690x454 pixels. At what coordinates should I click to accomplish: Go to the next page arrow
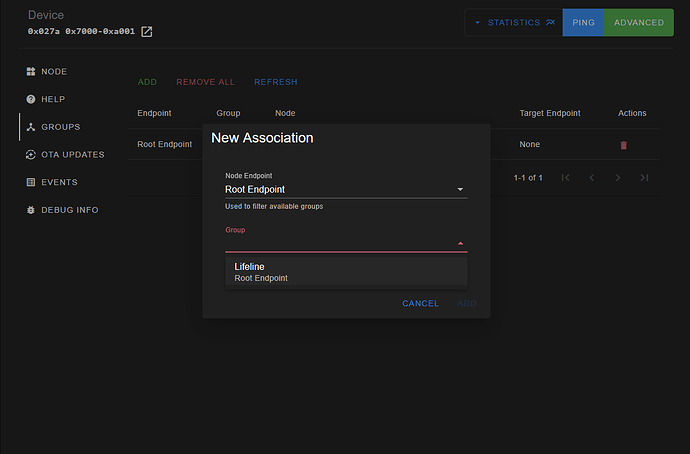[618, 178]
